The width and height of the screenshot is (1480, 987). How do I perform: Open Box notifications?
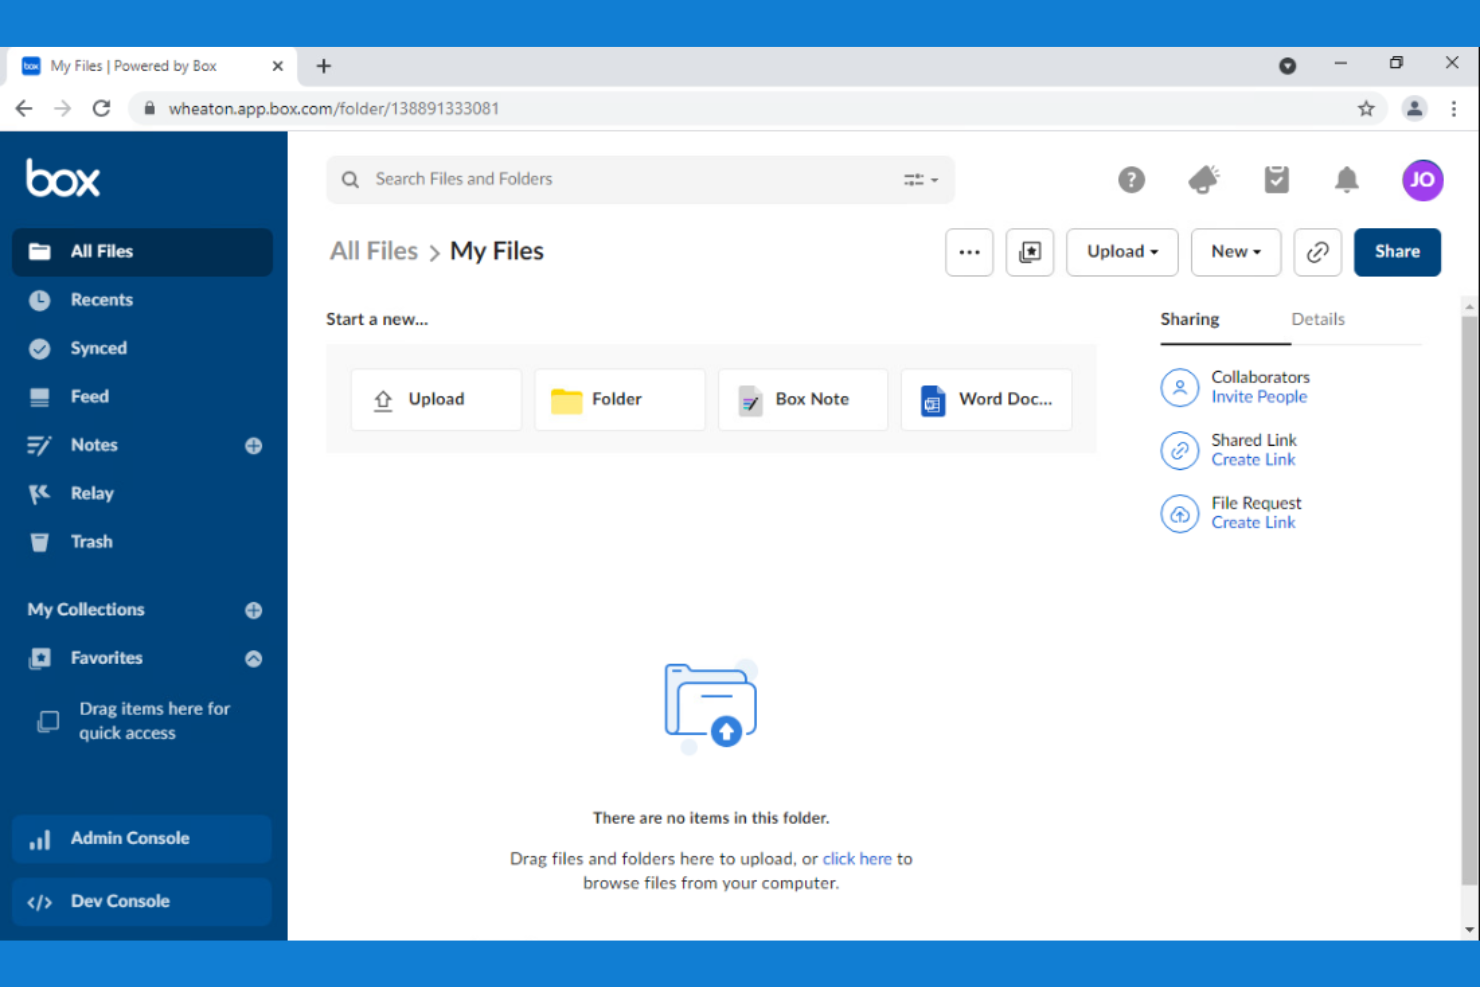pos(1346,179)
